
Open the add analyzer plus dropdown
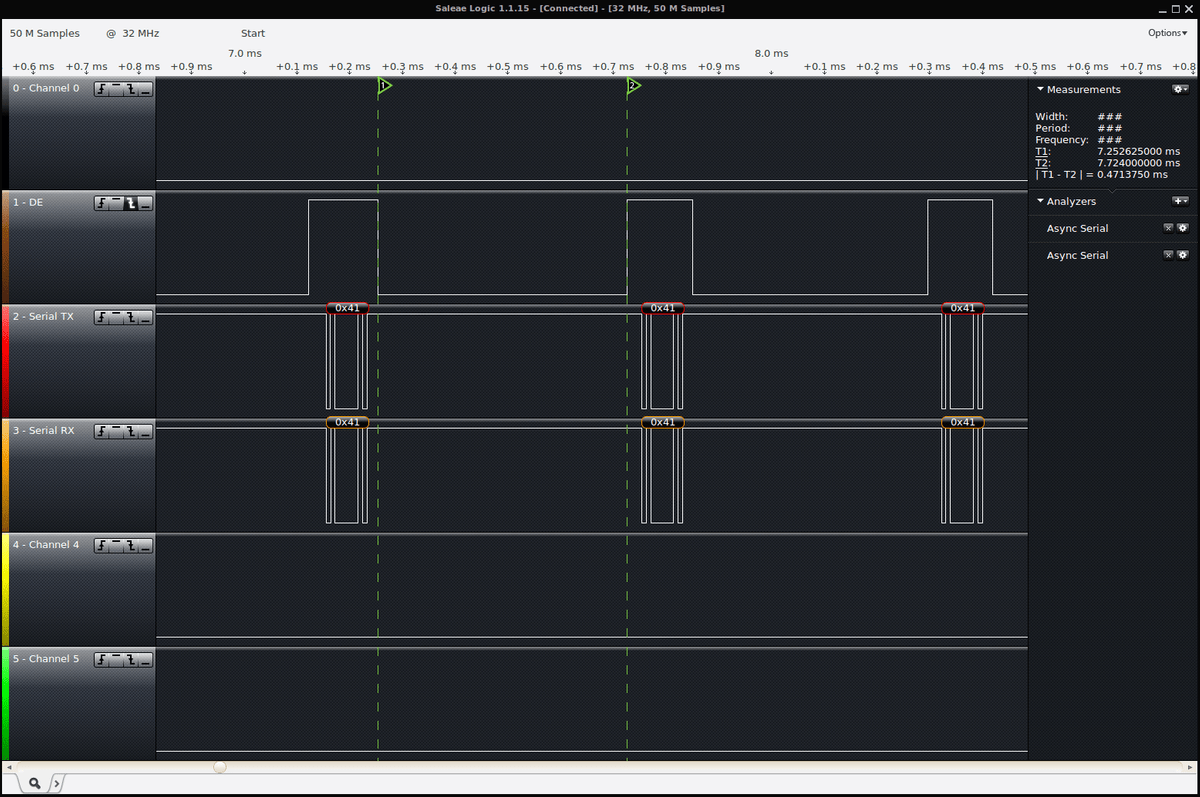1181,201
